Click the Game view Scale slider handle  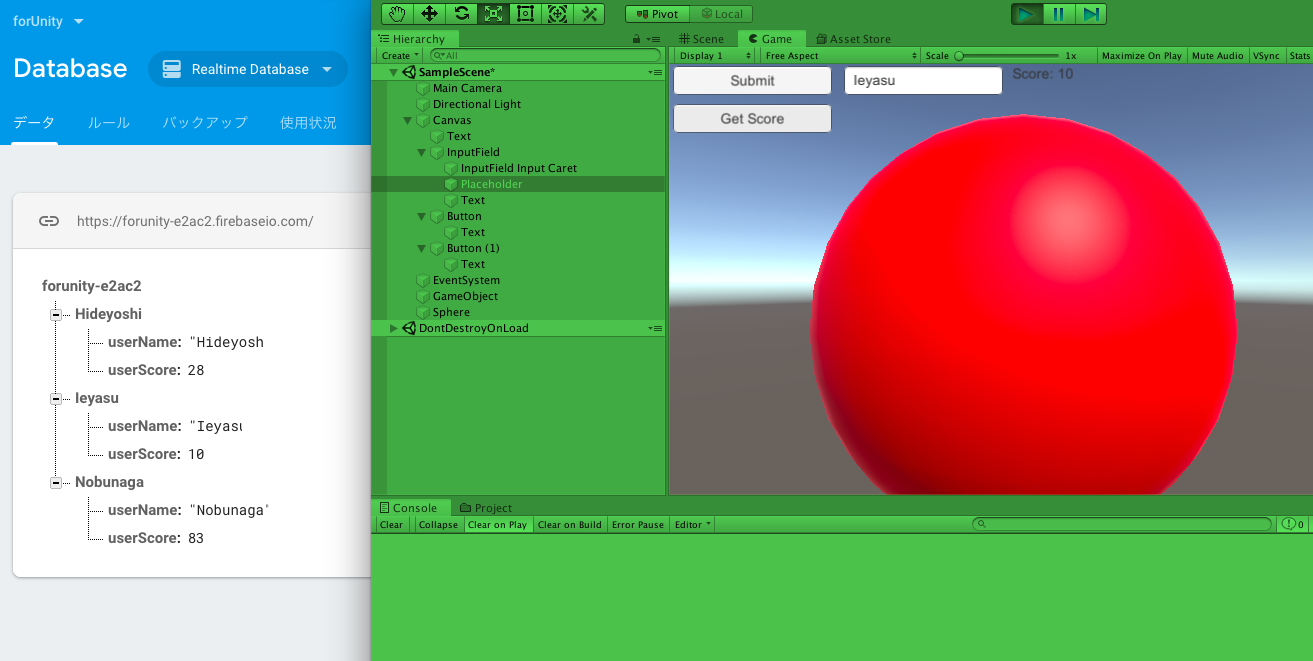point(959,56)
